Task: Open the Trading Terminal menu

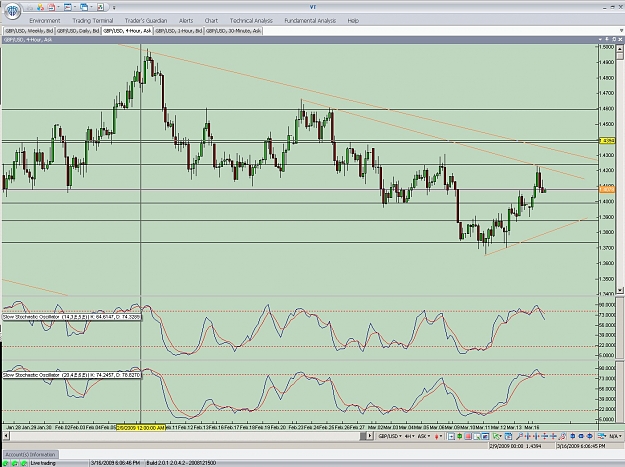Action: 92,20
